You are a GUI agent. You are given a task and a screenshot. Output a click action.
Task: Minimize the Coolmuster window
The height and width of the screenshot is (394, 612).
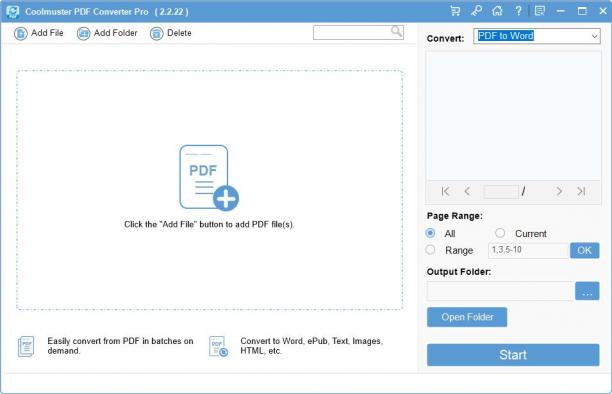(561, 11)
